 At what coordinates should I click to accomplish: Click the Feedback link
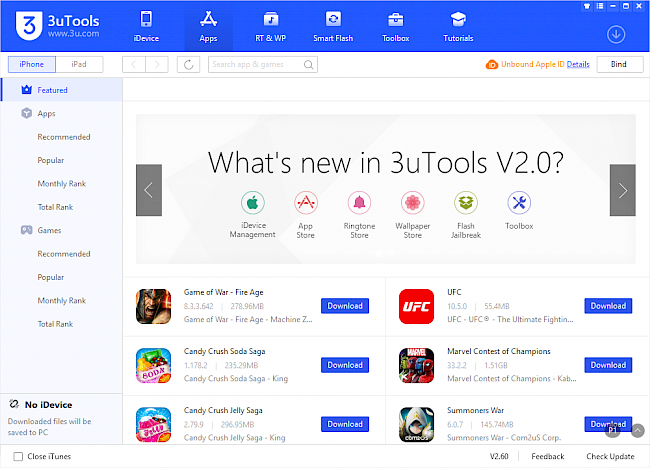548,456
